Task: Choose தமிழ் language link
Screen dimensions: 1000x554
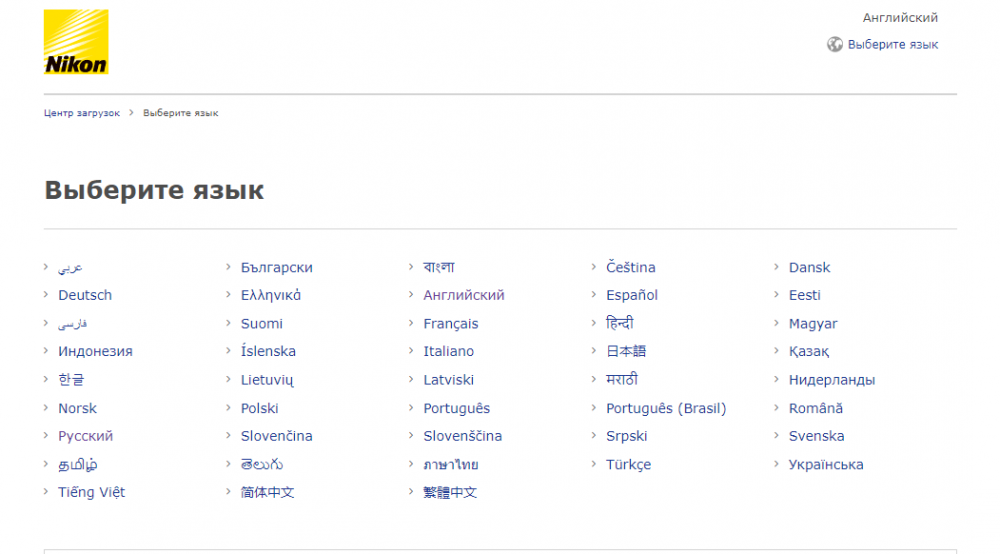Action: click(78, 465)
